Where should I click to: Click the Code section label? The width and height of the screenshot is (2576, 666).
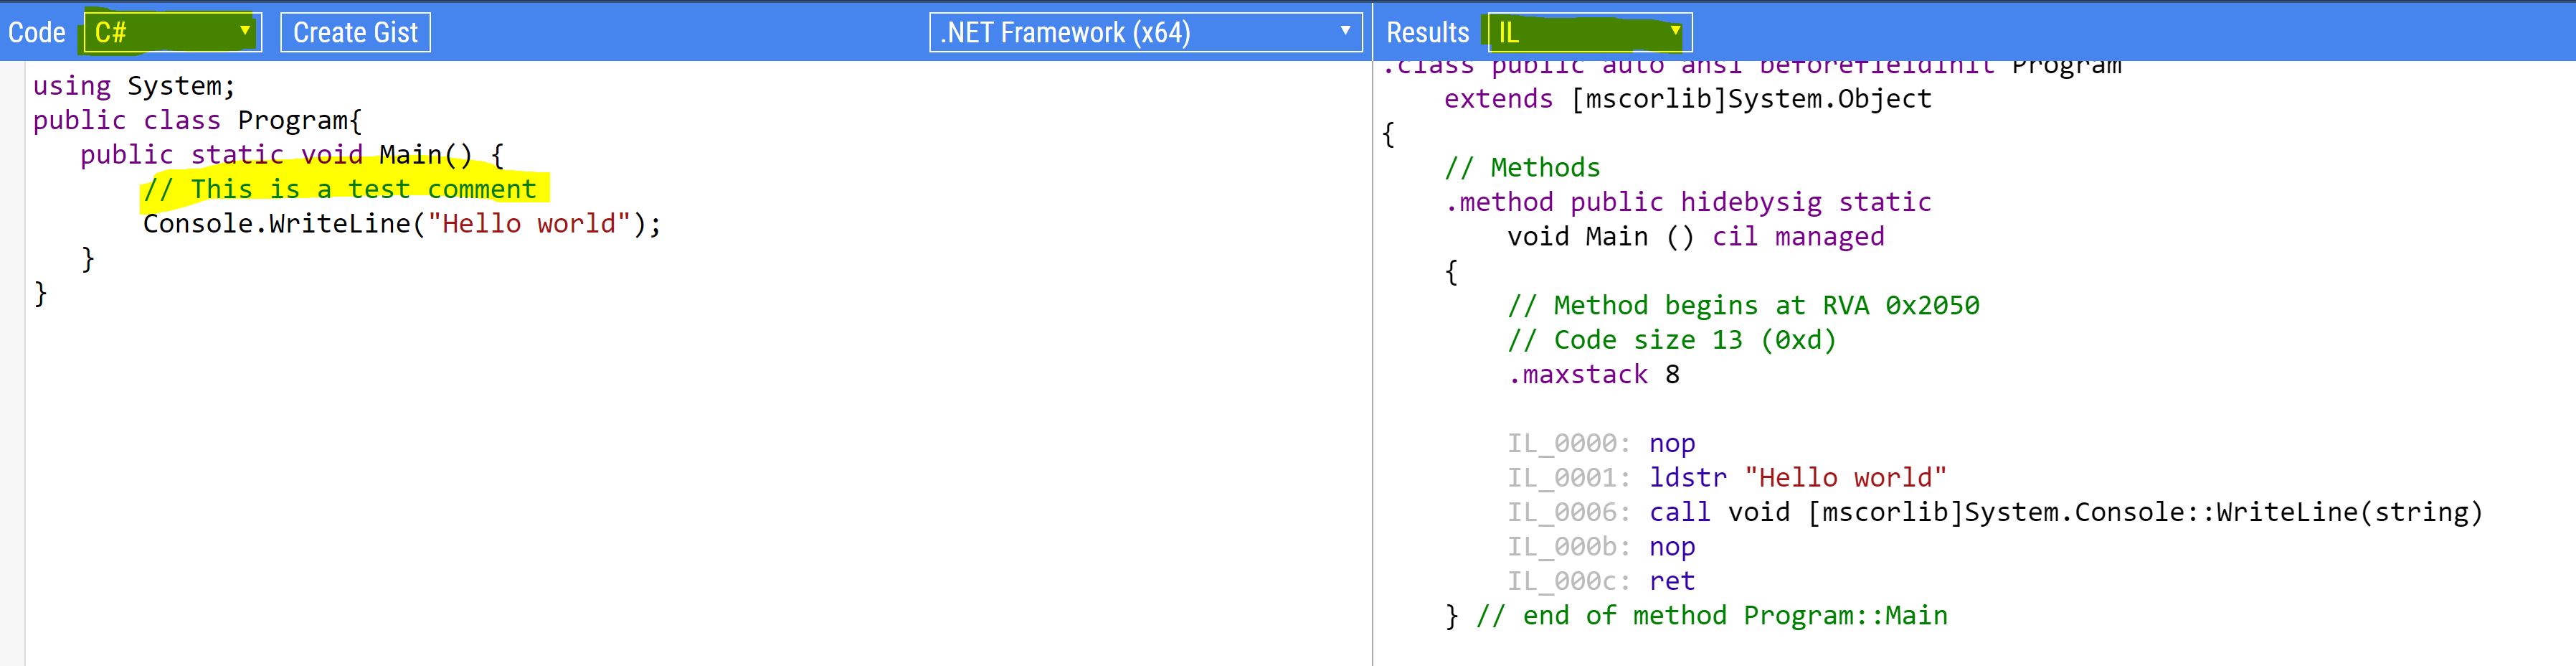coord(37,32)
